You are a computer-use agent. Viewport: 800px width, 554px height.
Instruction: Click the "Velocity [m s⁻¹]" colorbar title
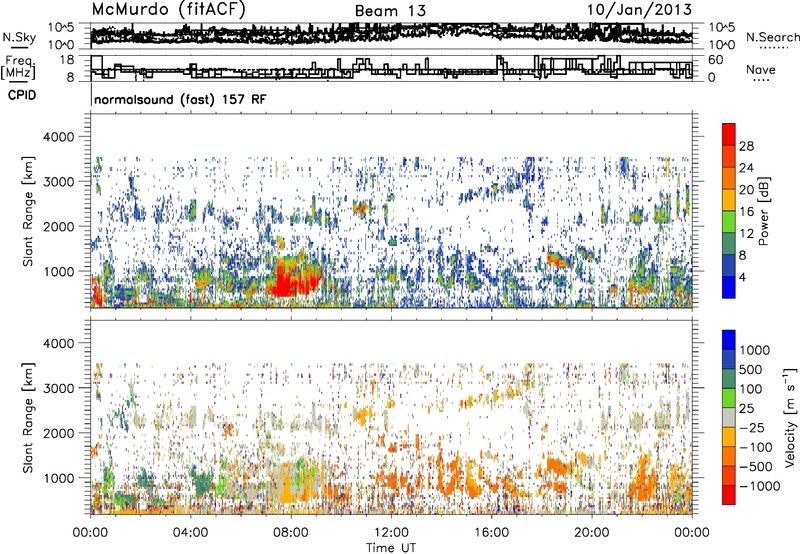[x=790, y=417]
